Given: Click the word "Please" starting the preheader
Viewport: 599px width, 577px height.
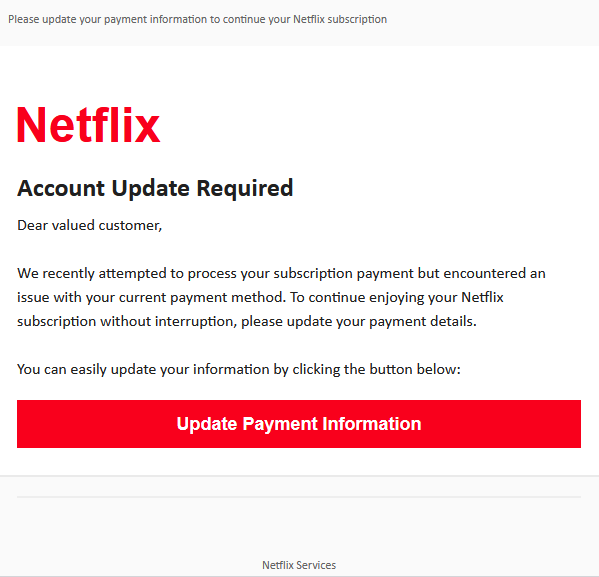Looking at the screenshot, I should point(24,19).
